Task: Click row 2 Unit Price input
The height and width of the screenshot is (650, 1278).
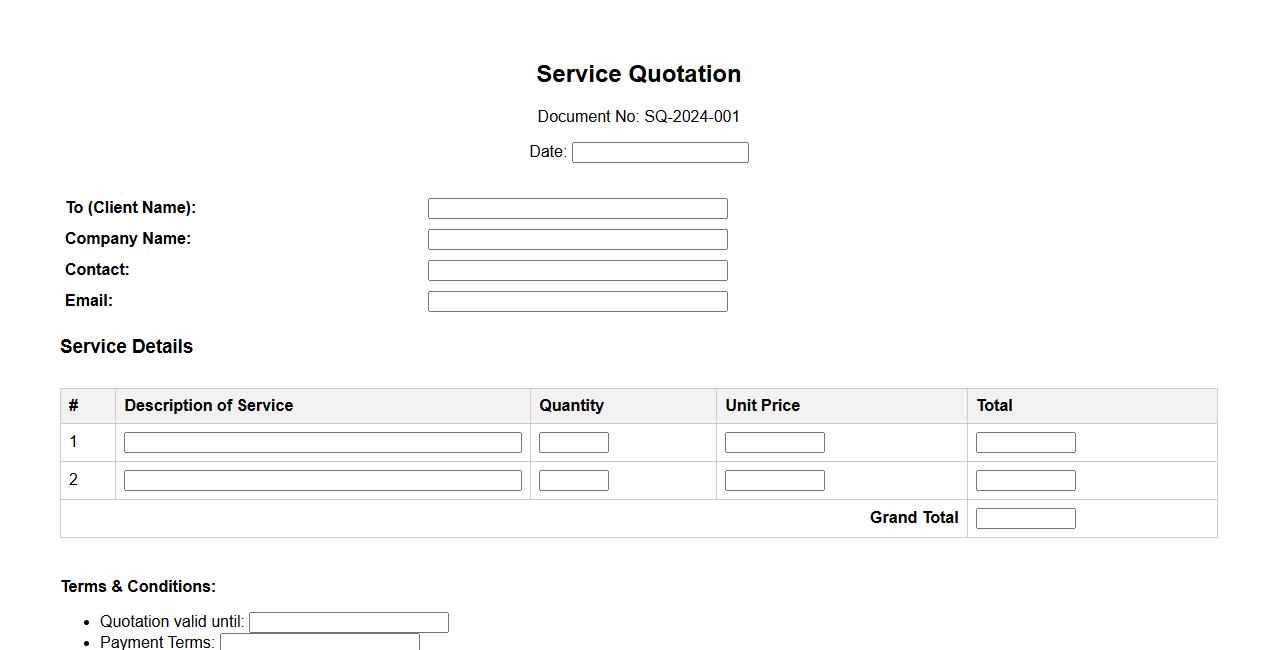Action: (x=774, y=480)
